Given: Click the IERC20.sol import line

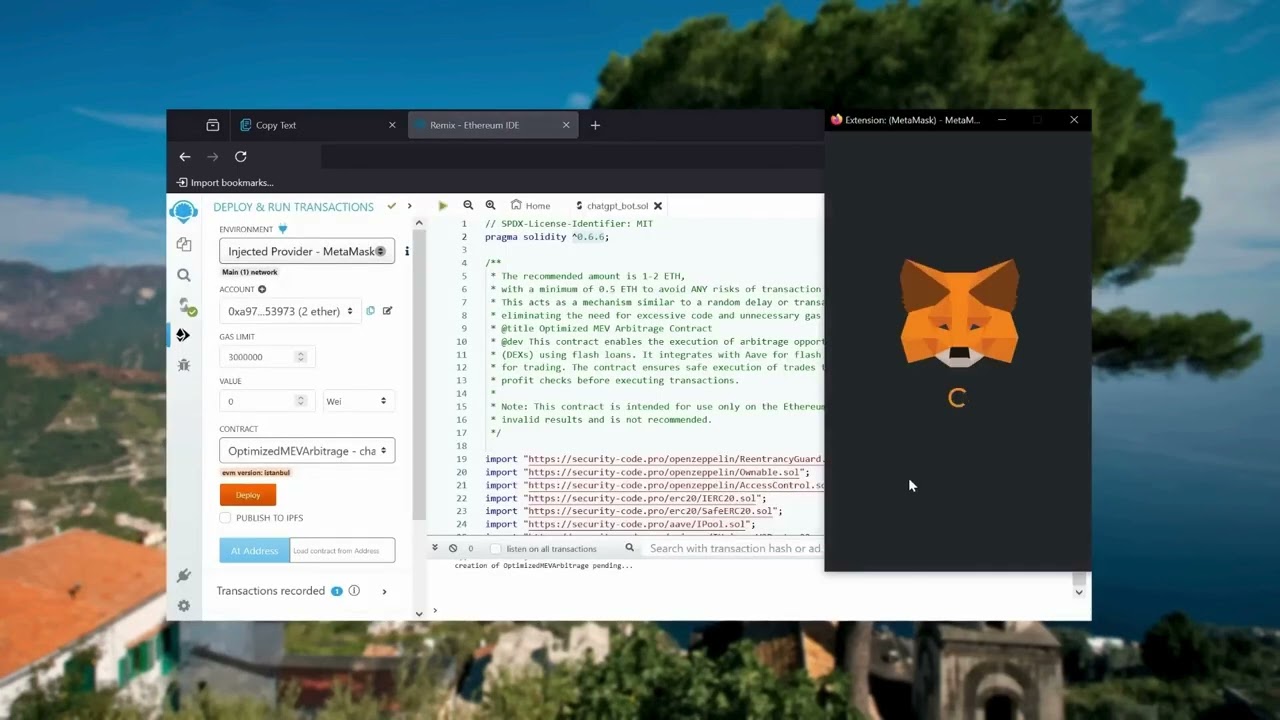Looking at the screenshot, I should (626, 498).
